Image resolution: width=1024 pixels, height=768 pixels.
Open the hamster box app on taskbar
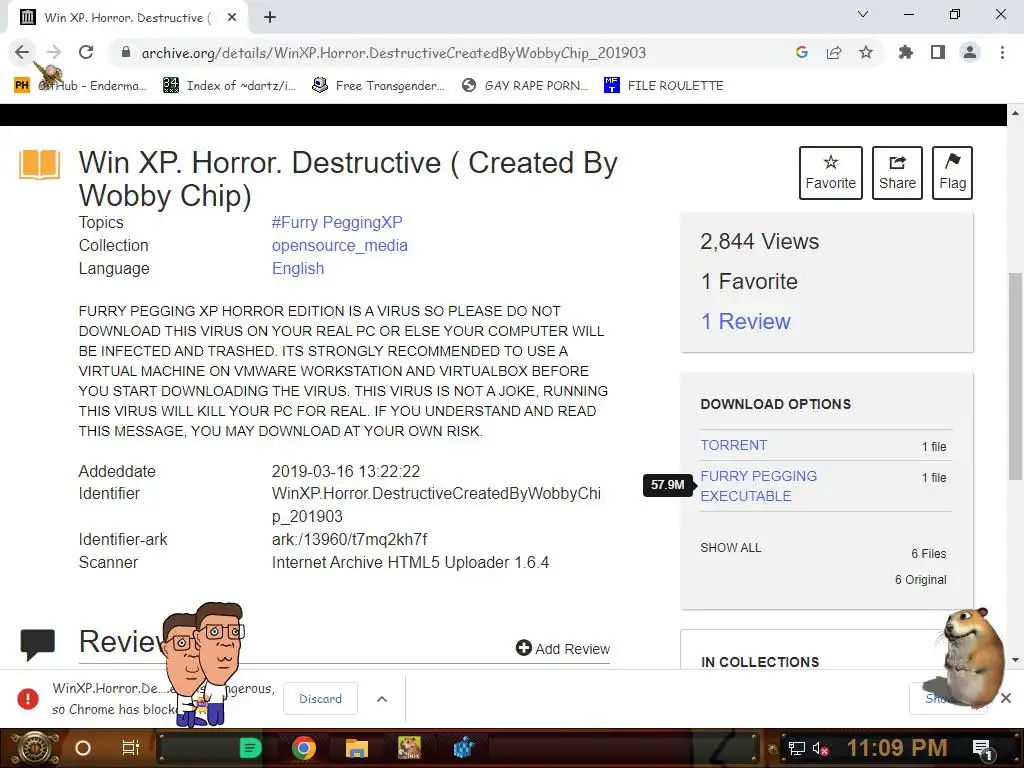[409, 748]
